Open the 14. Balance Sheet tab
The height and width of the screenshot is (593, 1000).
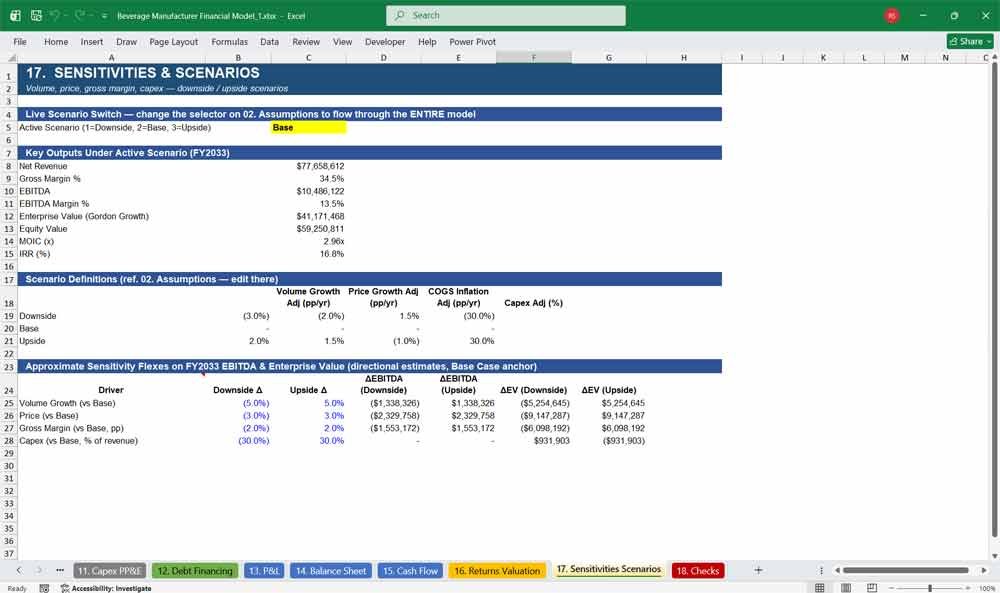pyautogui.click(x=330, y=571)
